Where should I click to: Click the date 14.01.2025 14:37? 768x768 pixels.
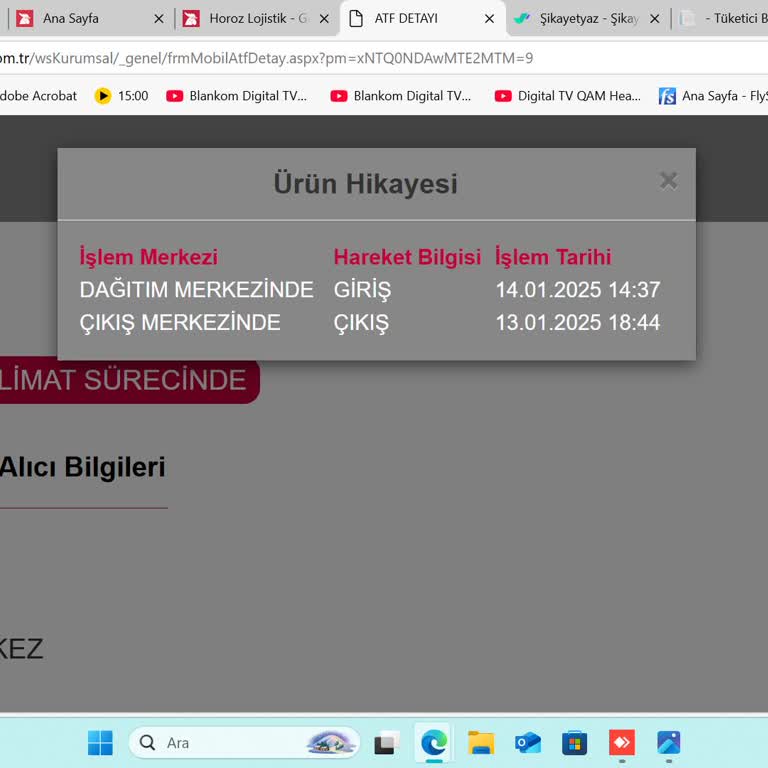pos(578,289)
